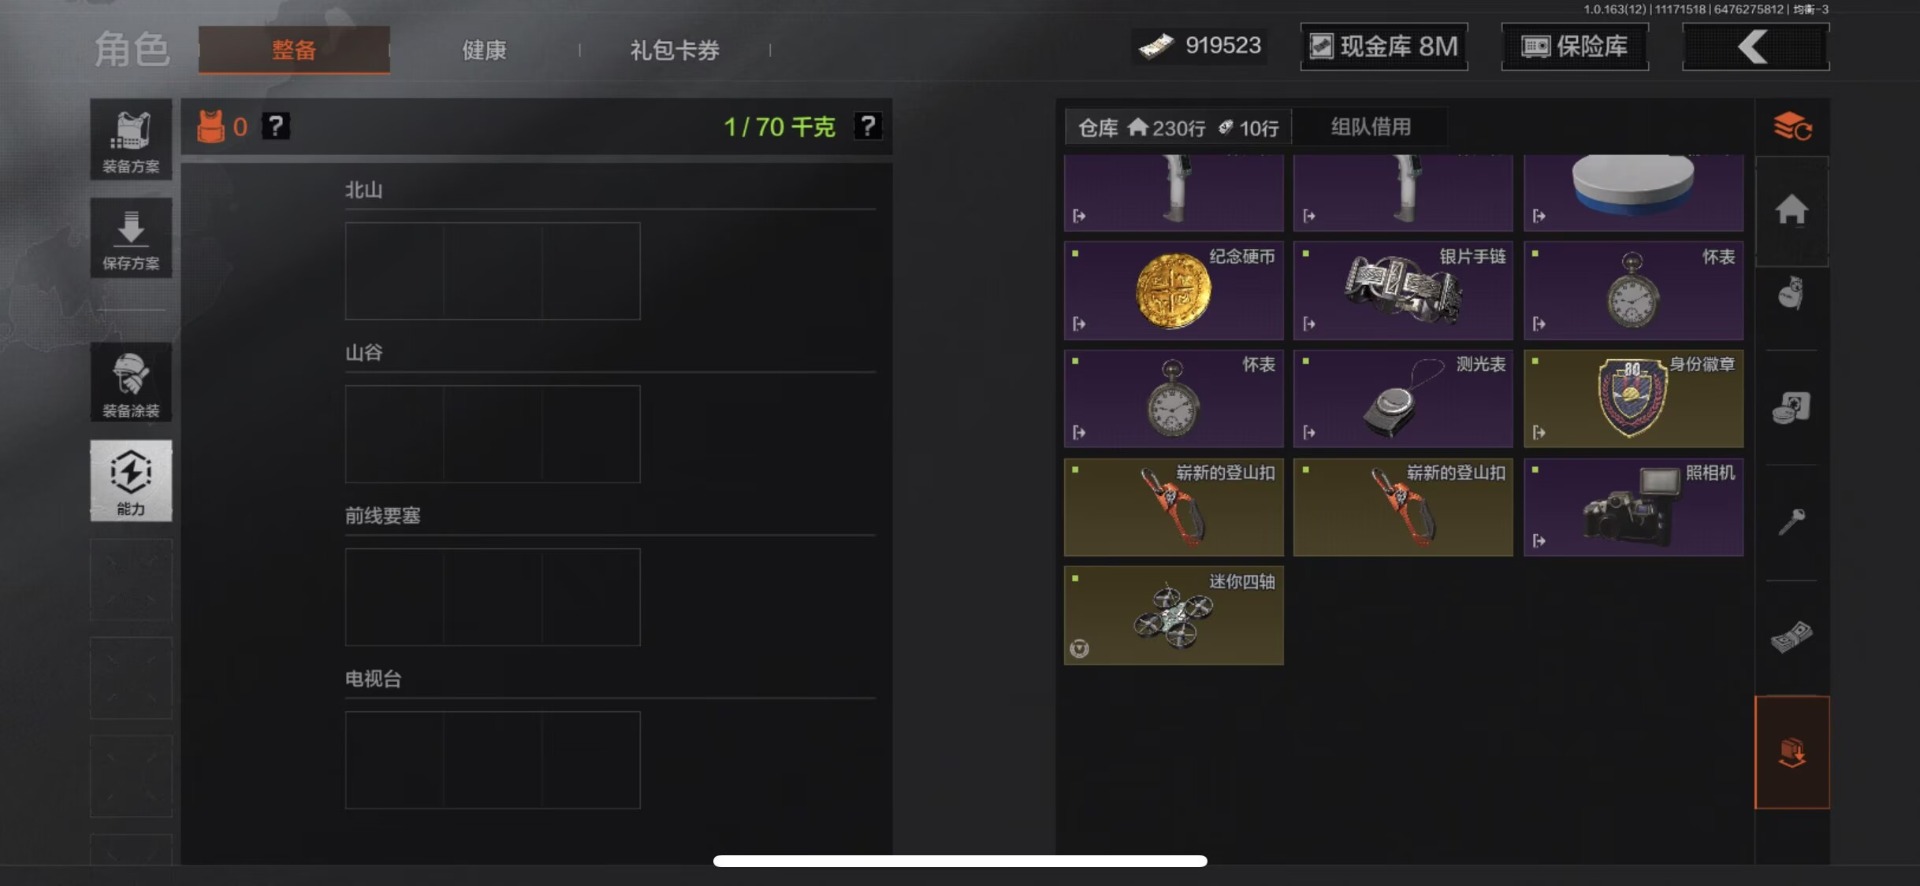The height and width of the screenshot is (886, 1920).
Task: Open the 礼包卡券 tab
Action: click(675, 50)
